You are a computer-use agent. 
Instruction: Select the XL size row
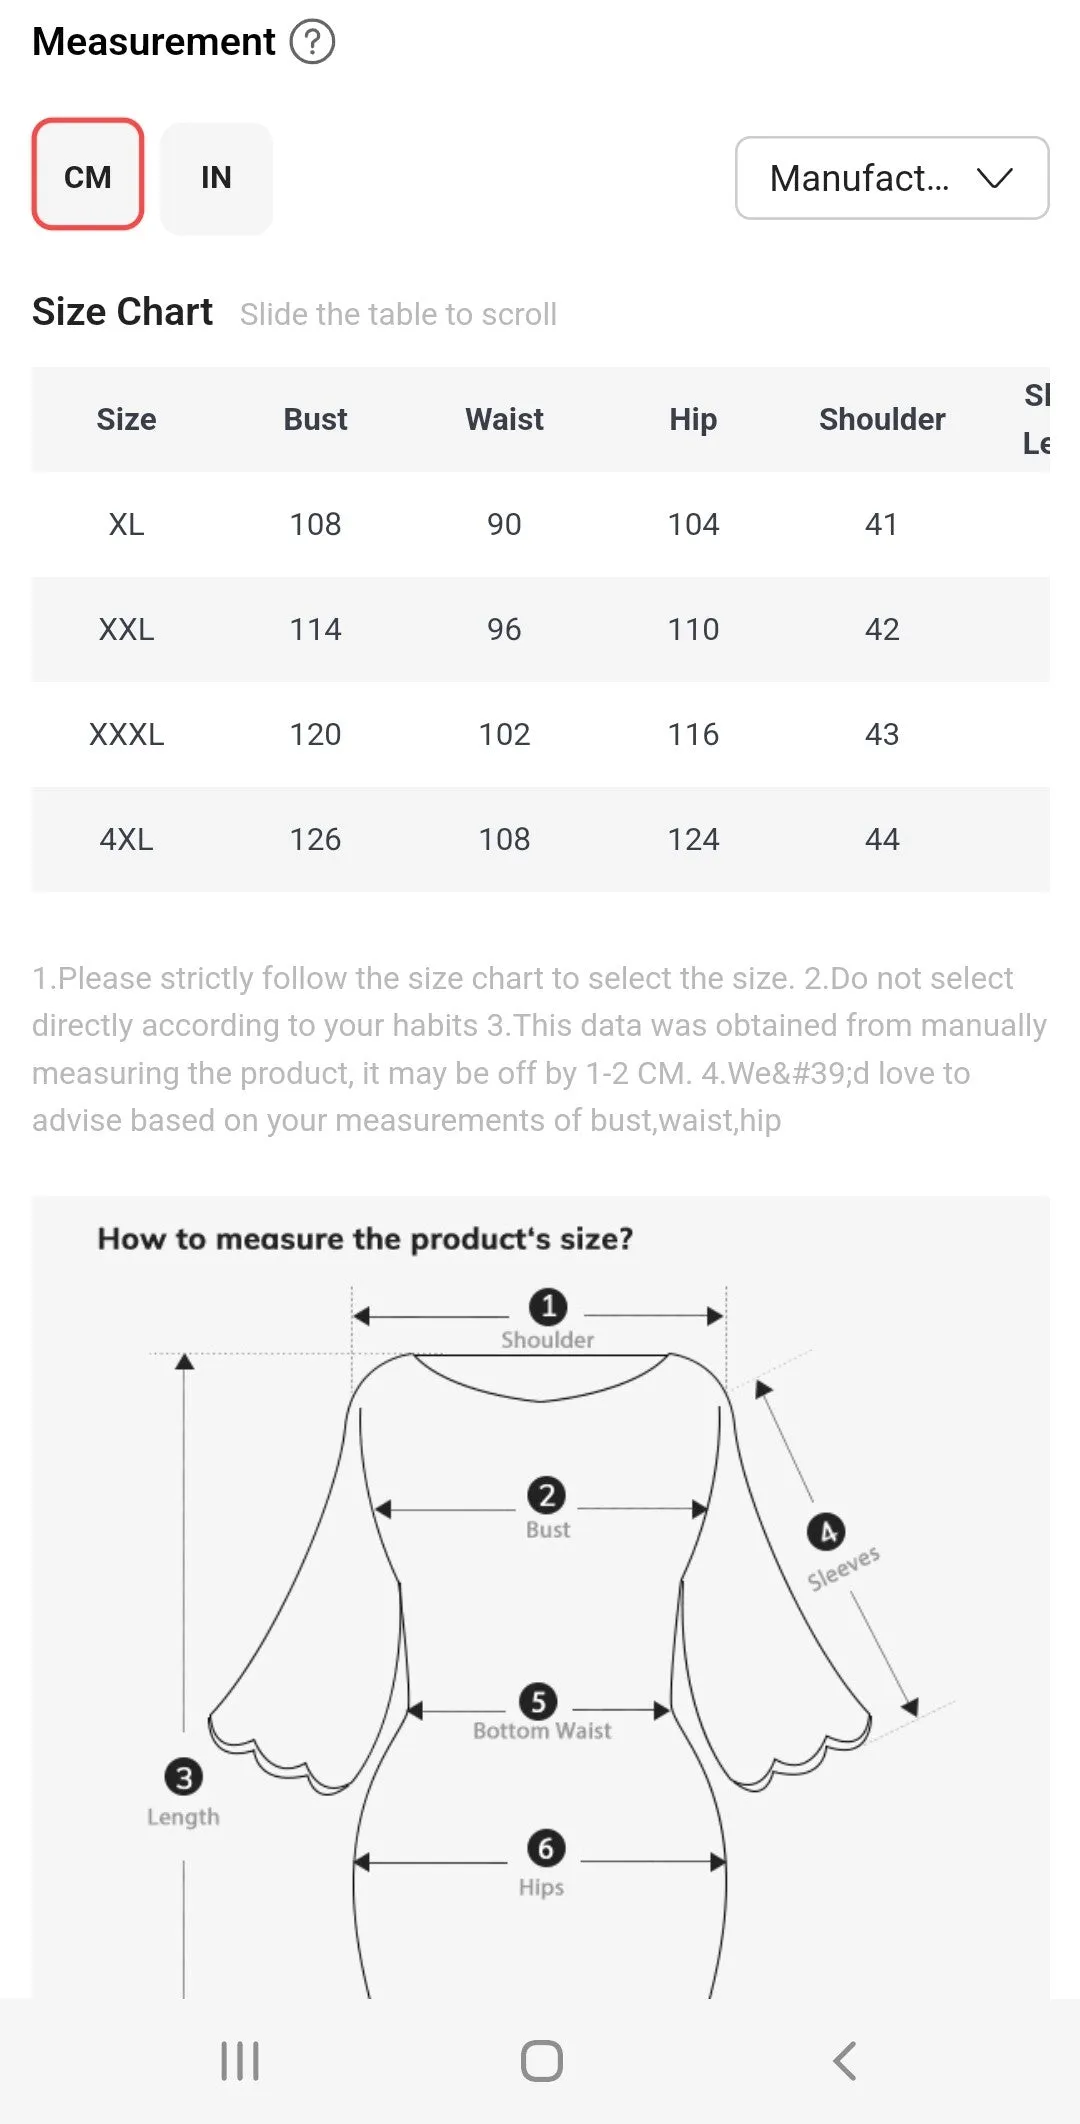coord(541,524)
